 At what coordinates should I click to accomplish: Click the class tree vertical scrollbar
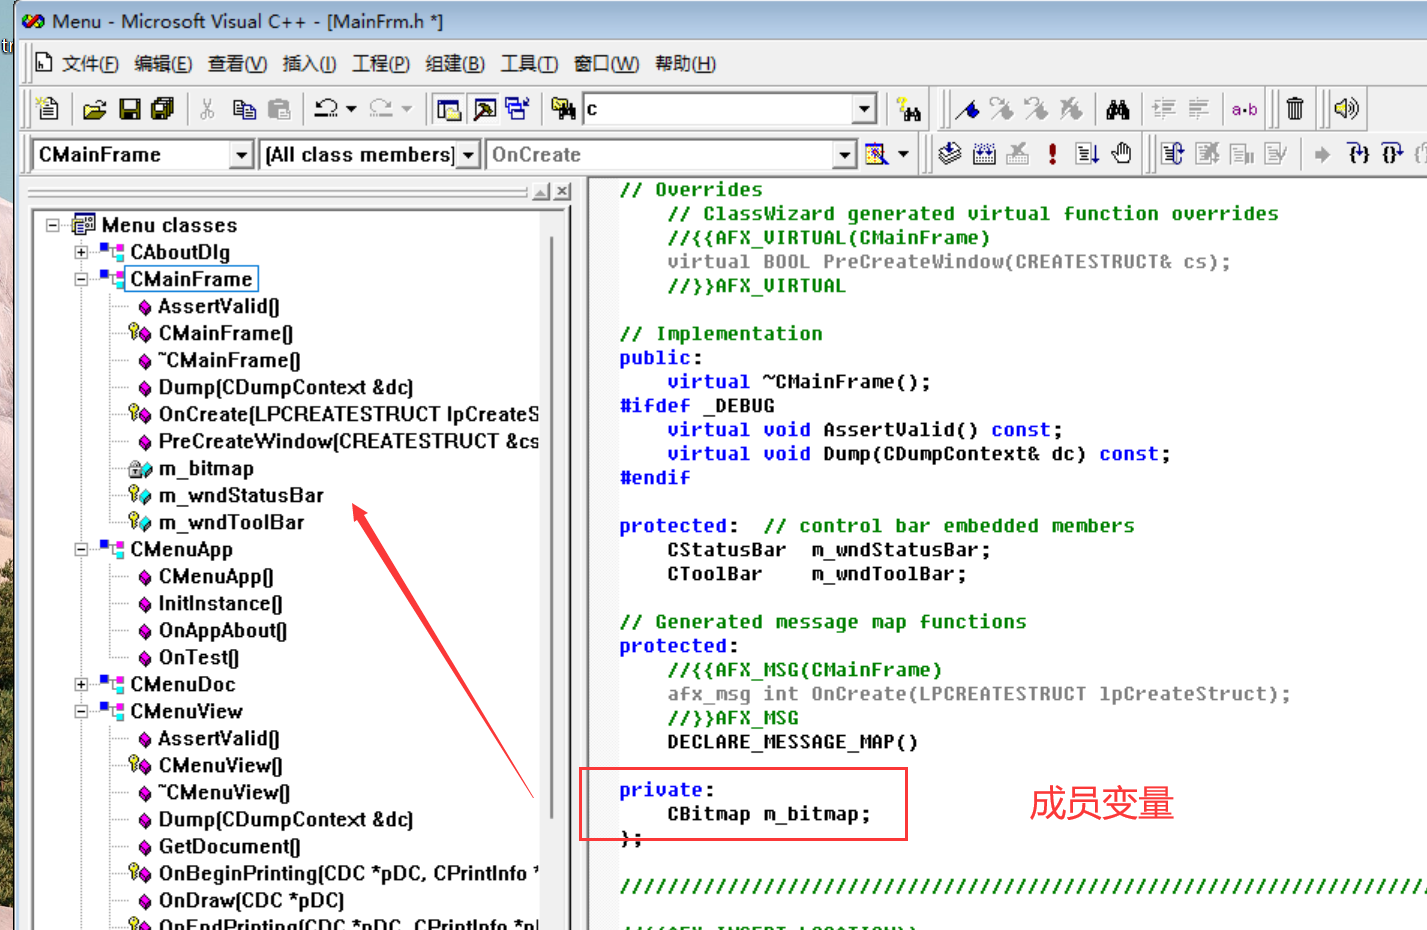point(552,527)
